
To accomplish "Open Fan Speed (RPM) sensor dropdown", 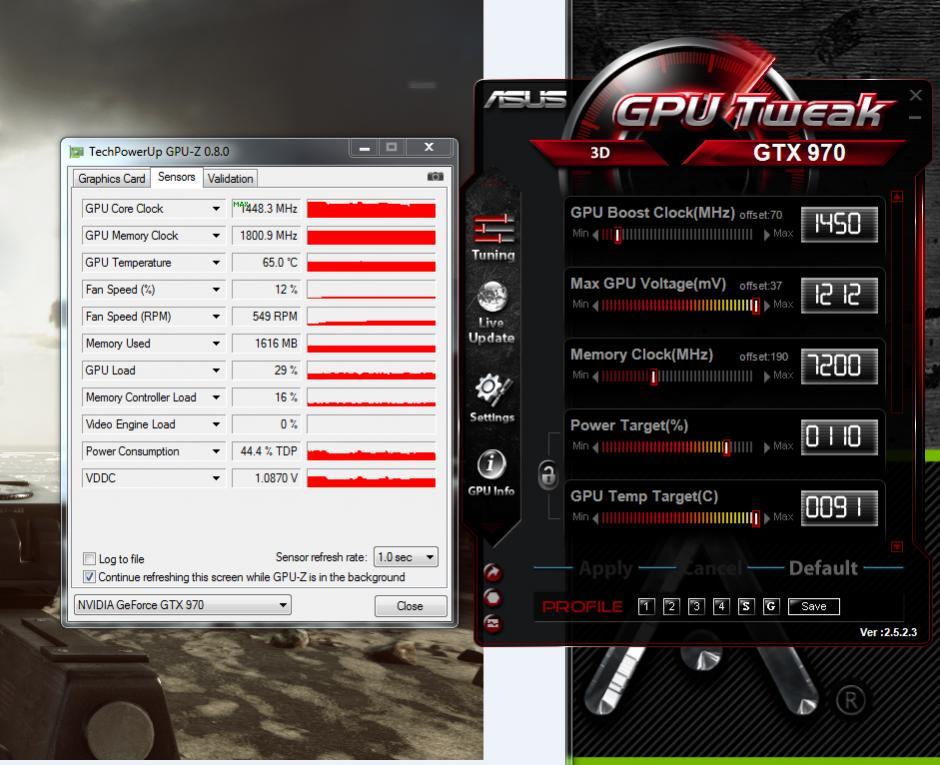I will [216, 317].
